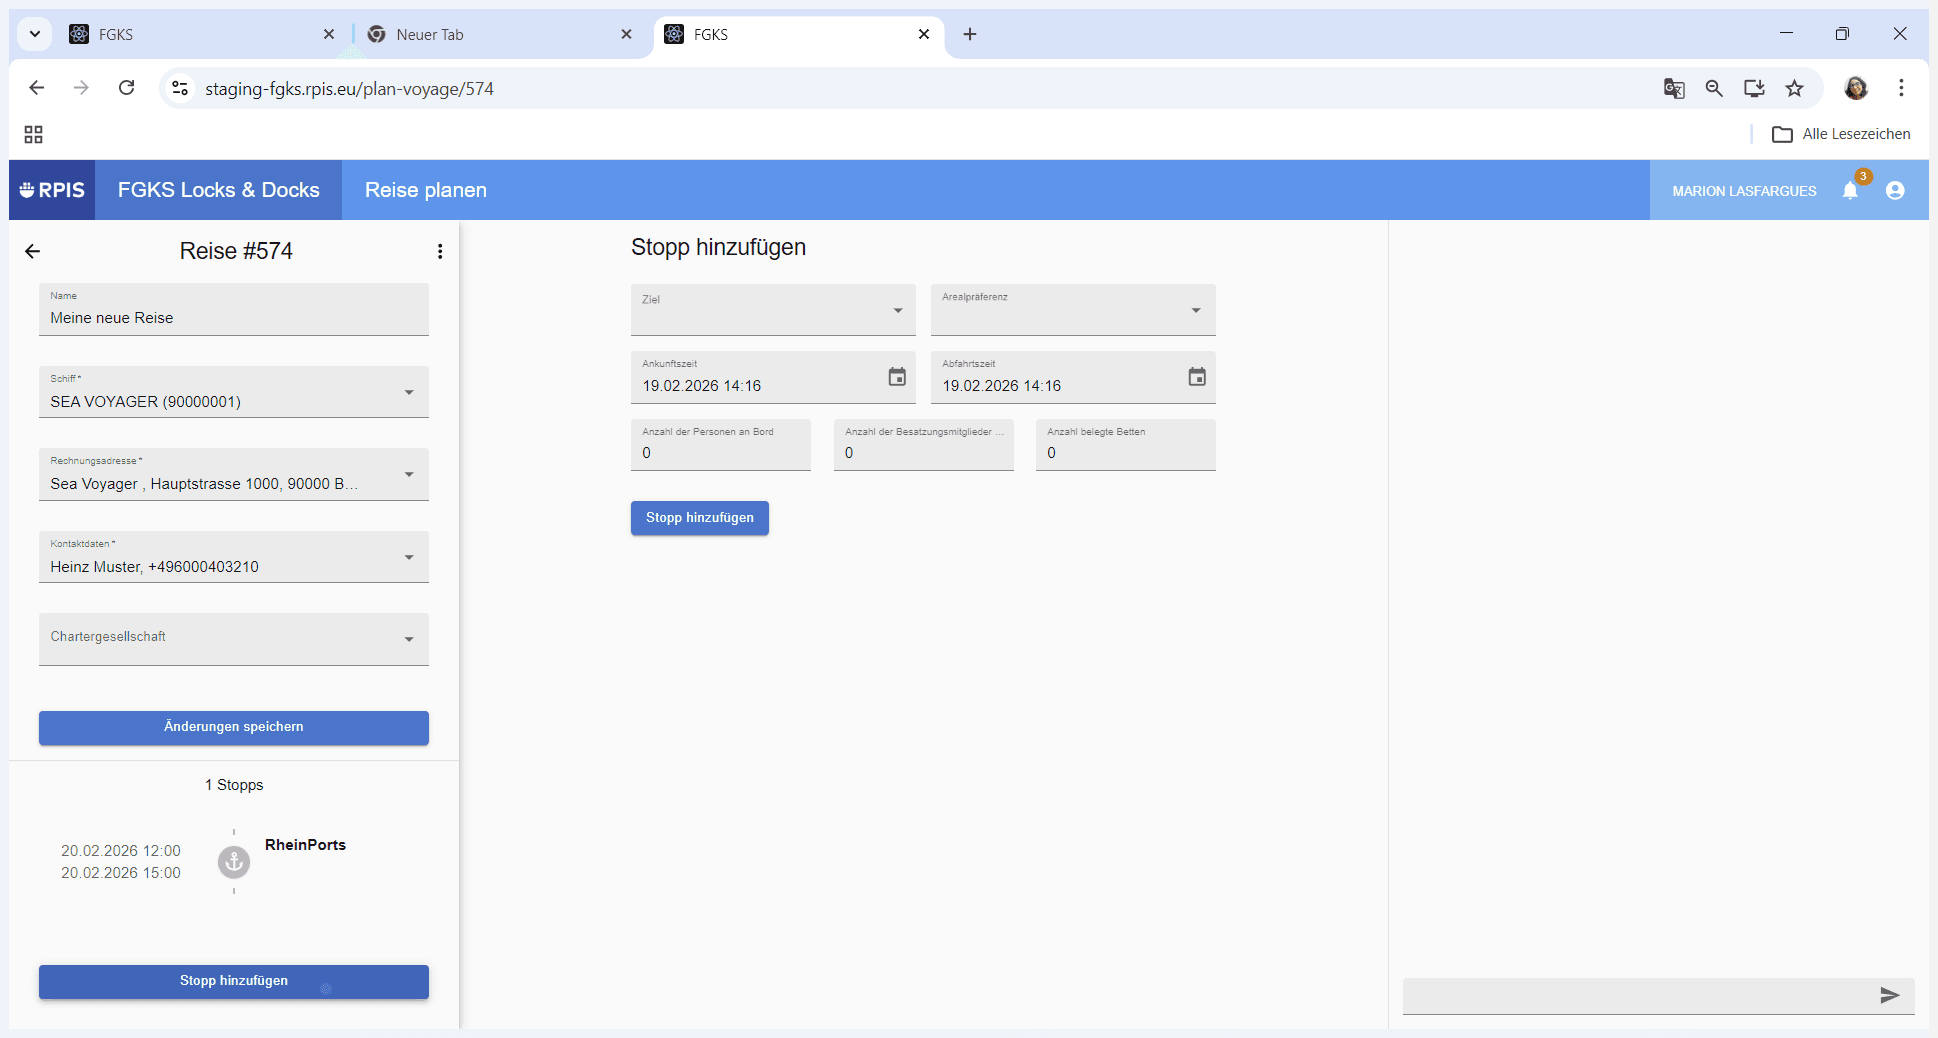The width and height of the screenshot is (1938, 1038).
Task: Bookmark this page with the star icon
Action: click(1795, 88)
